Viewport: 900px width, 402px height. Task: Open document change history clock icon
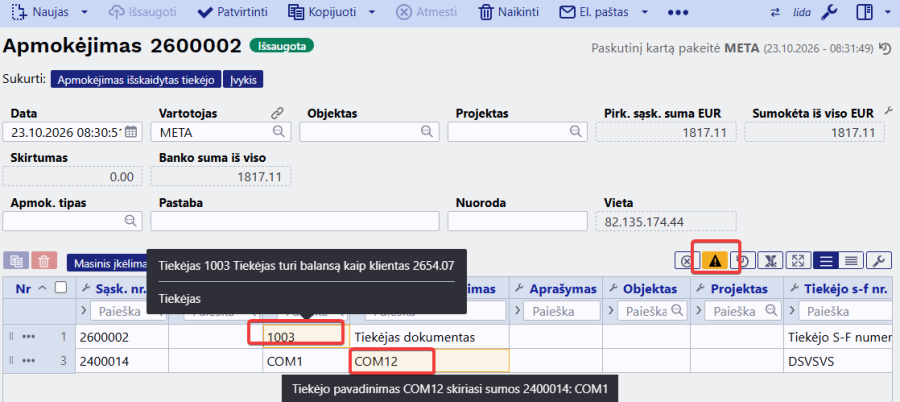885,48
